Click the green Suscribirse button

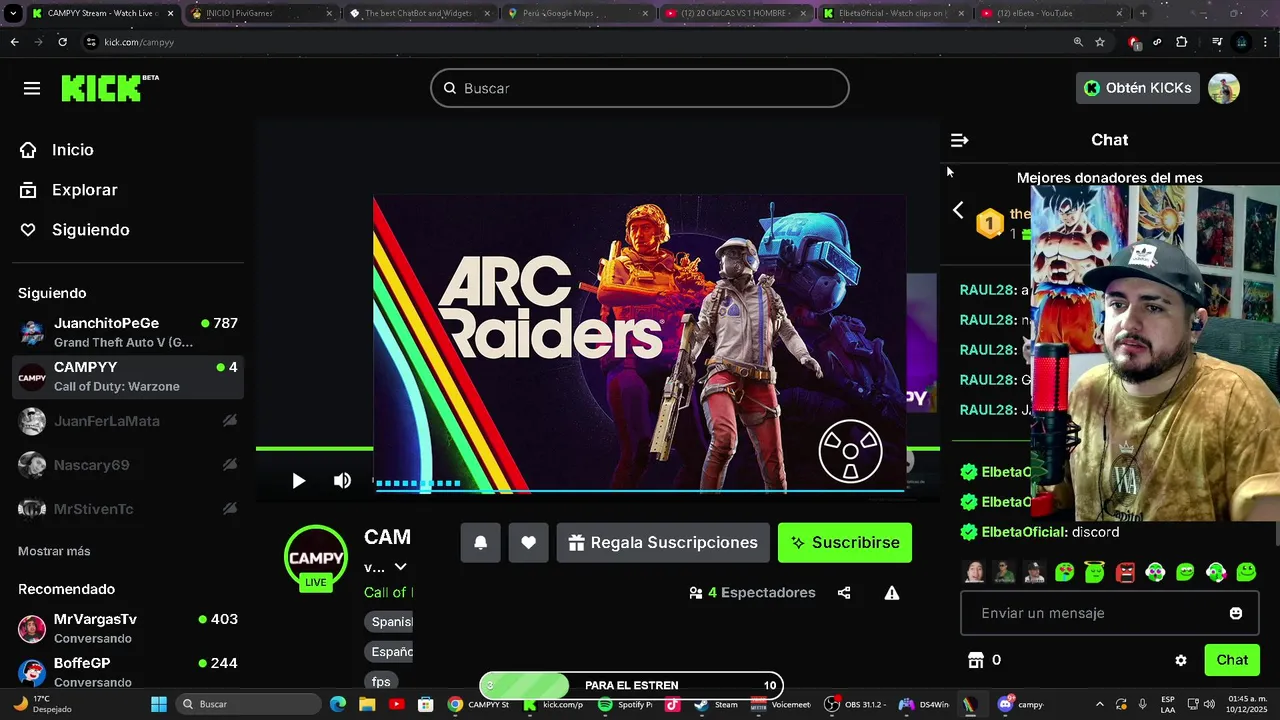tap(845, 543)
